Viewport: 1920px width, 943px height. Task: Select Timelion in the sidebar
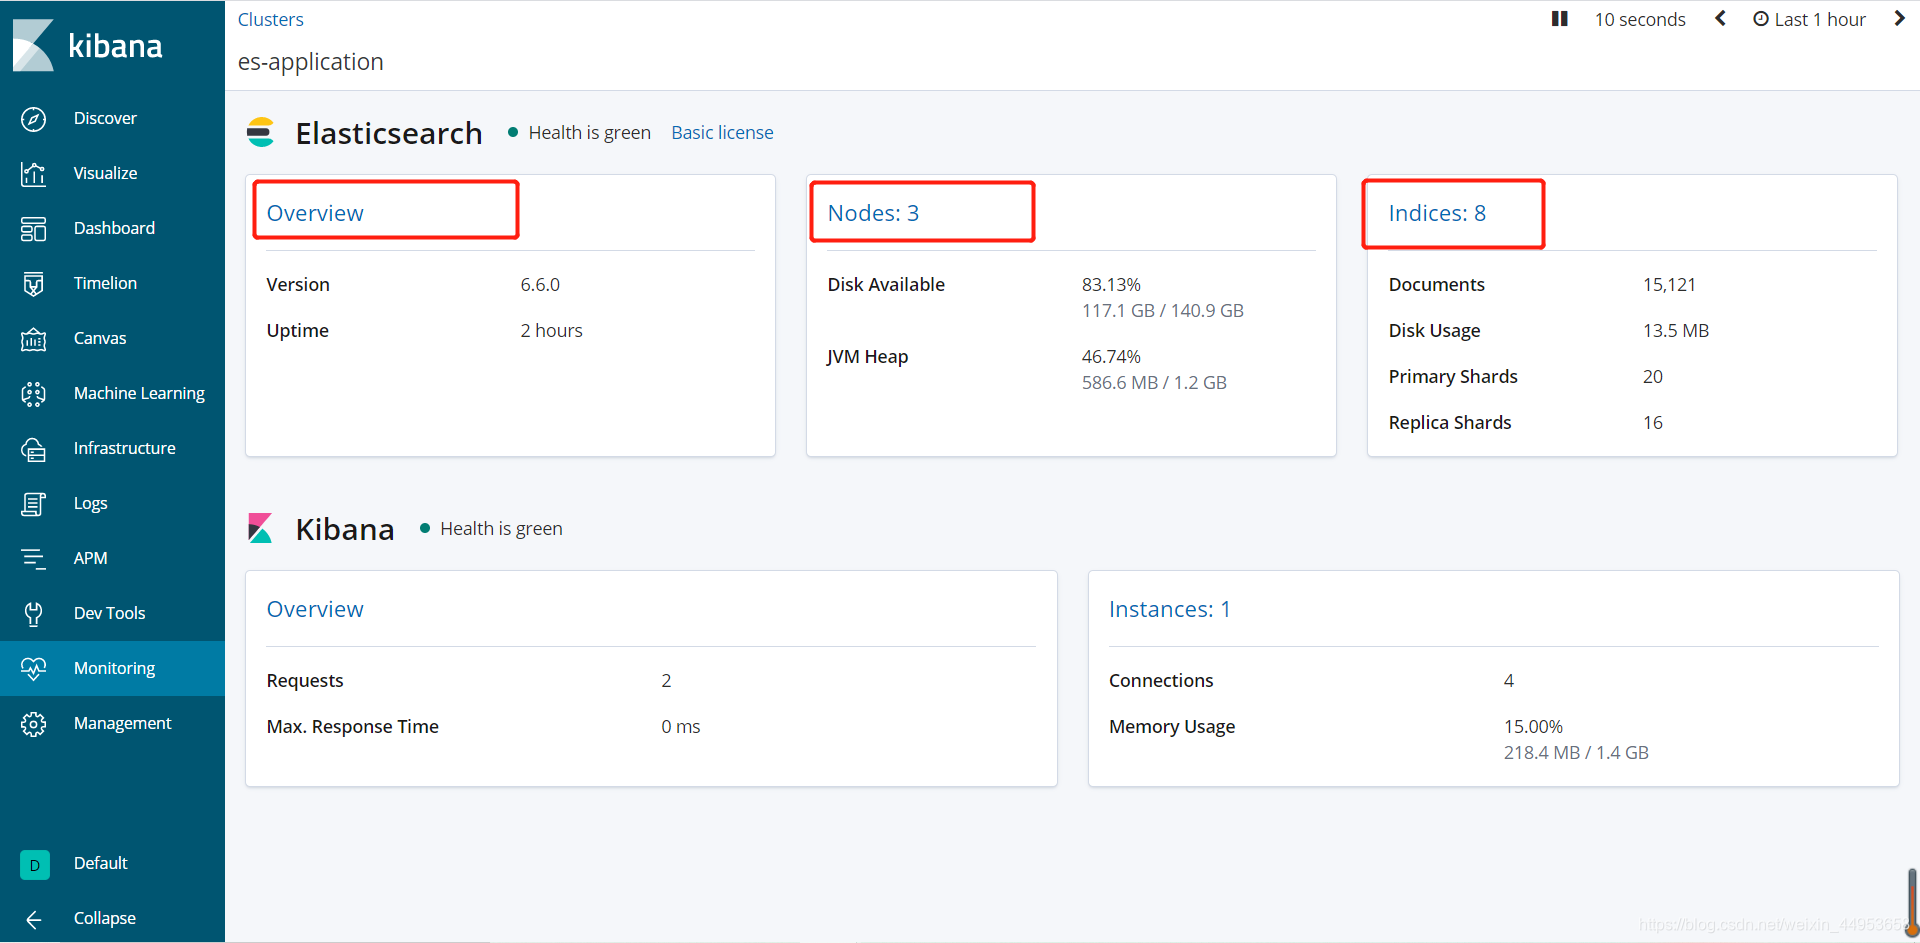point(105,283)
